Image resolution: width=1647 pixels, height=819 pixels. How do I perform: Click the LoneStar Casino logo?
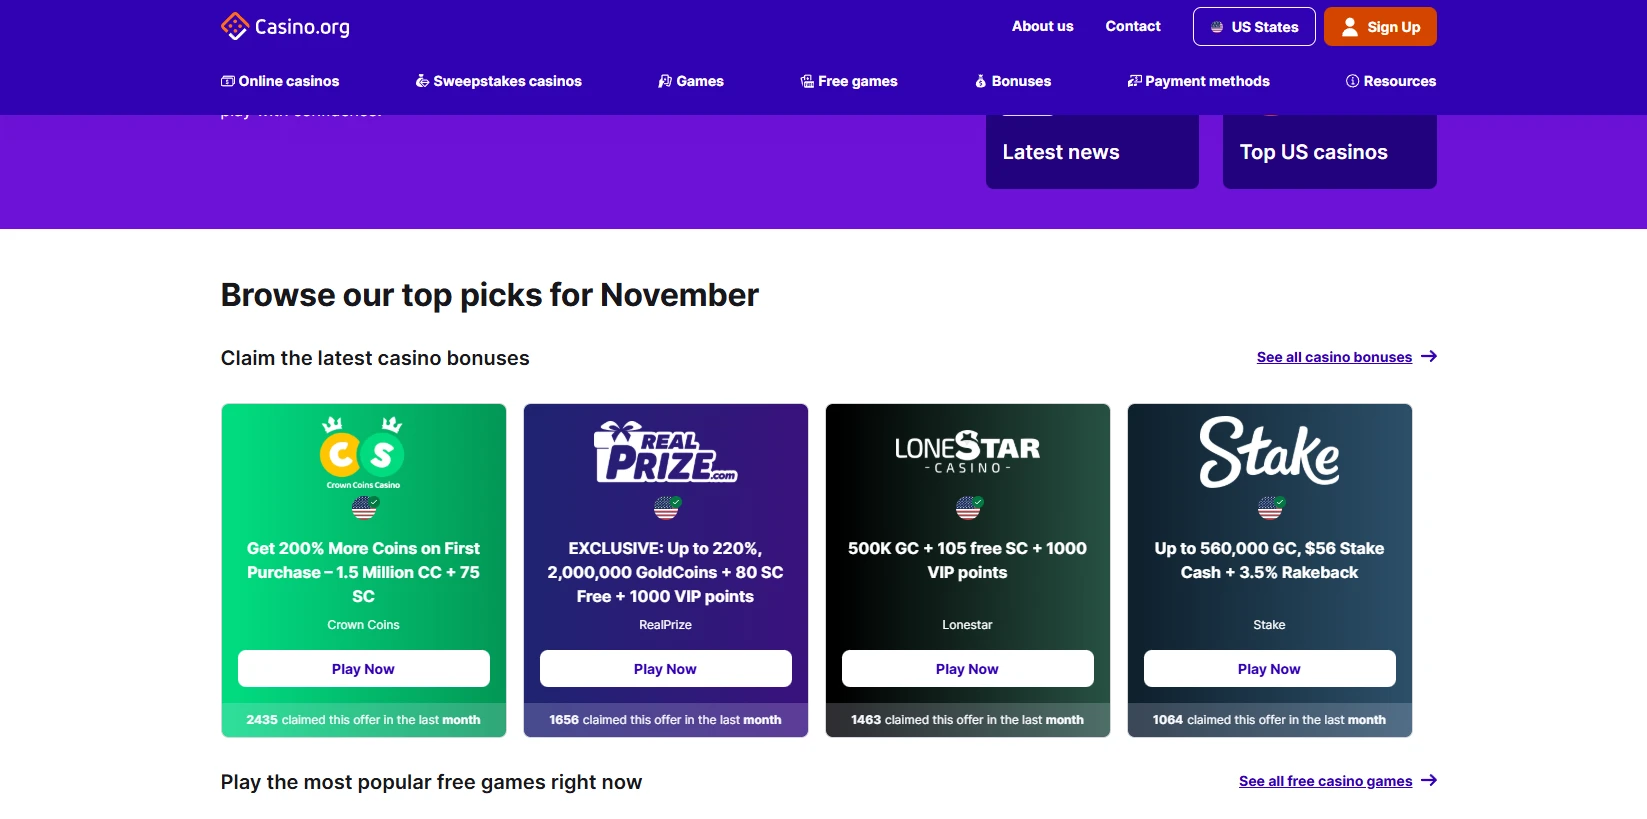(967, 452)
